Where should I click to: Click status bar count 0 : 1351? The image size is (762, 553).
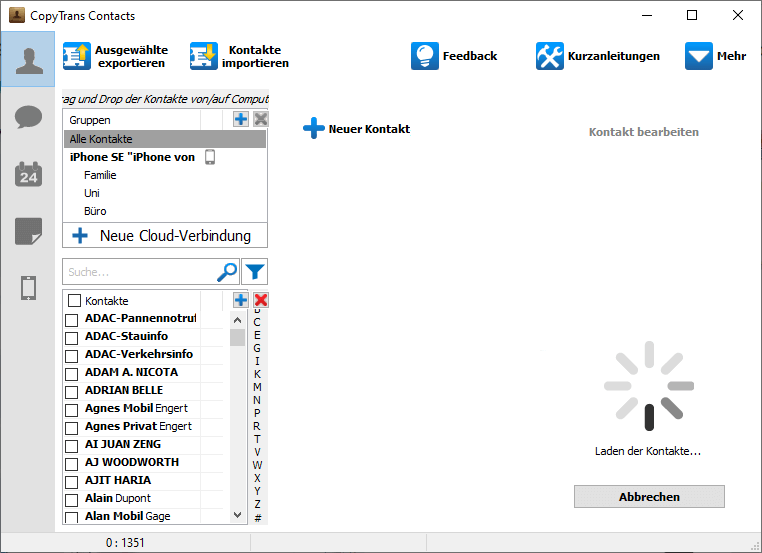coord(125,543)
